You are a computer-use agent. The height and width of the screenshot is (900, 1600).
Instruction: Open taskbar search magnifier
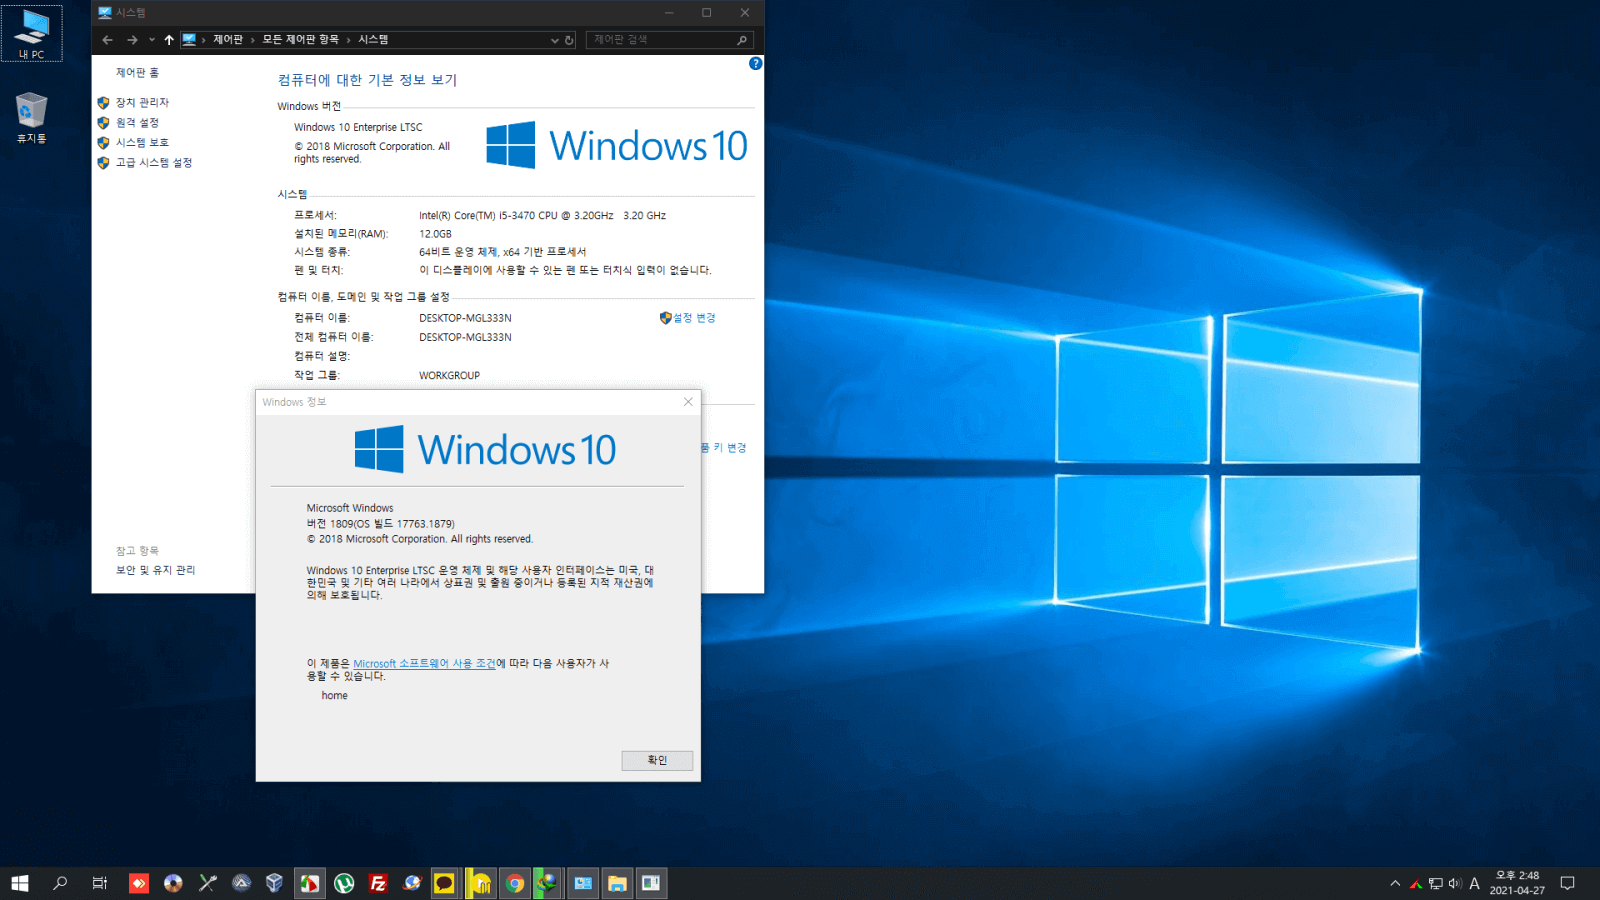(60, 883)
